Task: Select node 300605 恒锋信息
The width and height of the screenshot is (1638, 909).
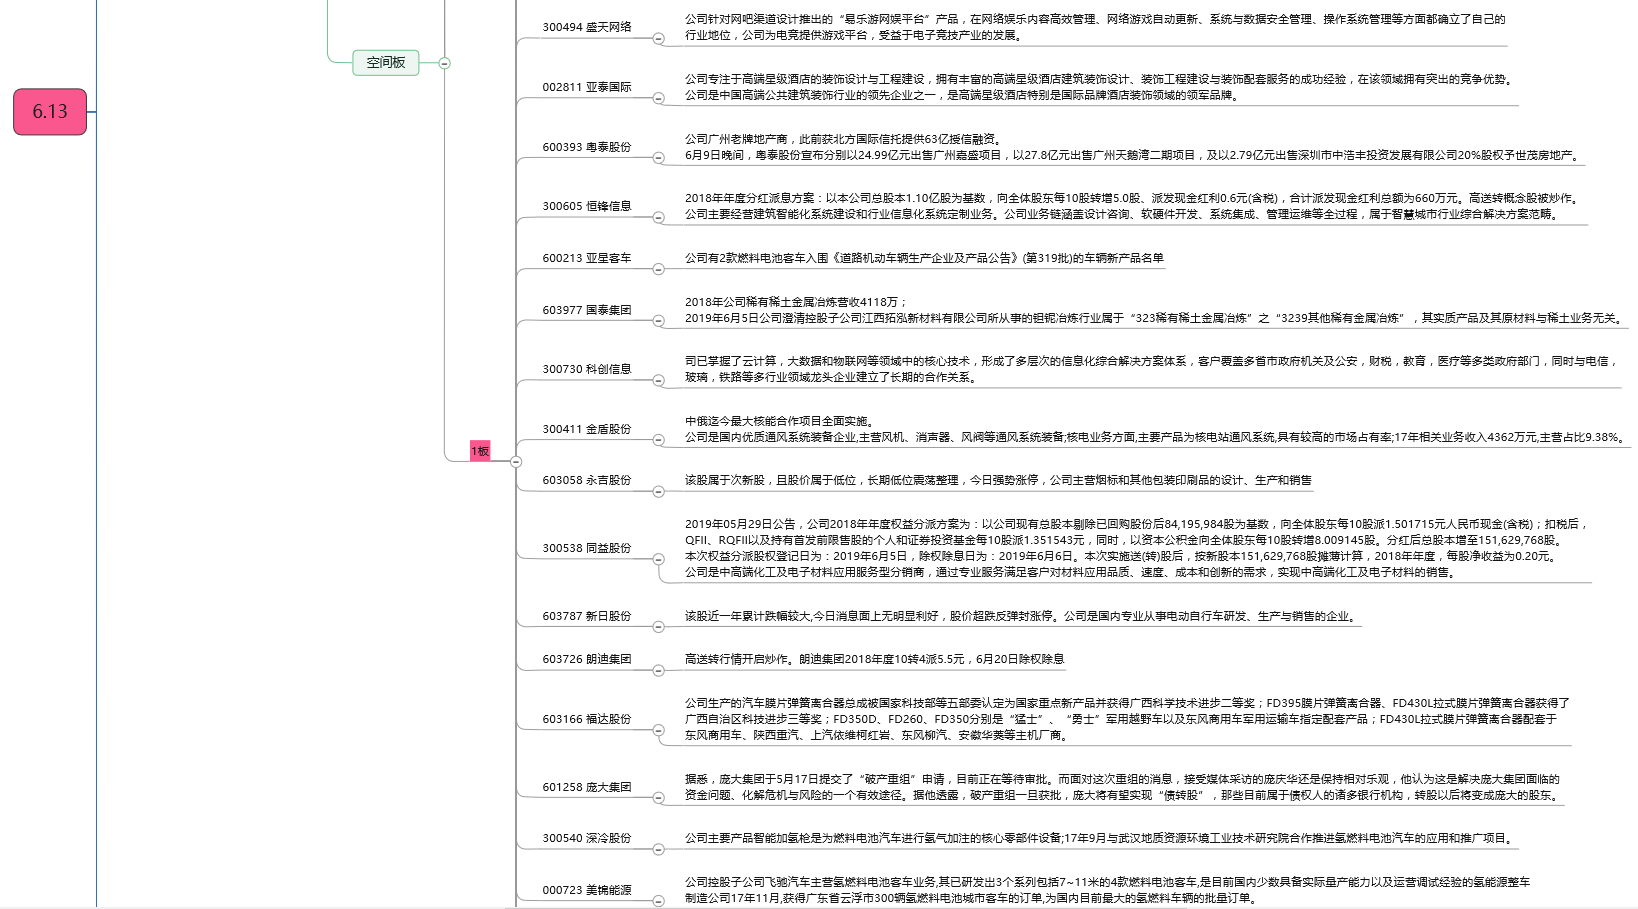Action: click(587, 206)
